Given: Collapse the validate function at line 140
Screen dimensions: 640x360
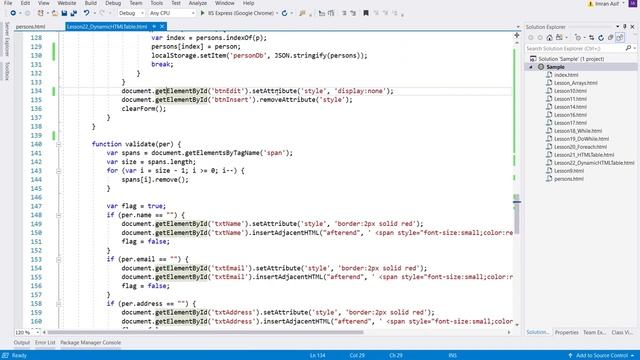Looking at the screenshot, I should click(x=58, y=144).
